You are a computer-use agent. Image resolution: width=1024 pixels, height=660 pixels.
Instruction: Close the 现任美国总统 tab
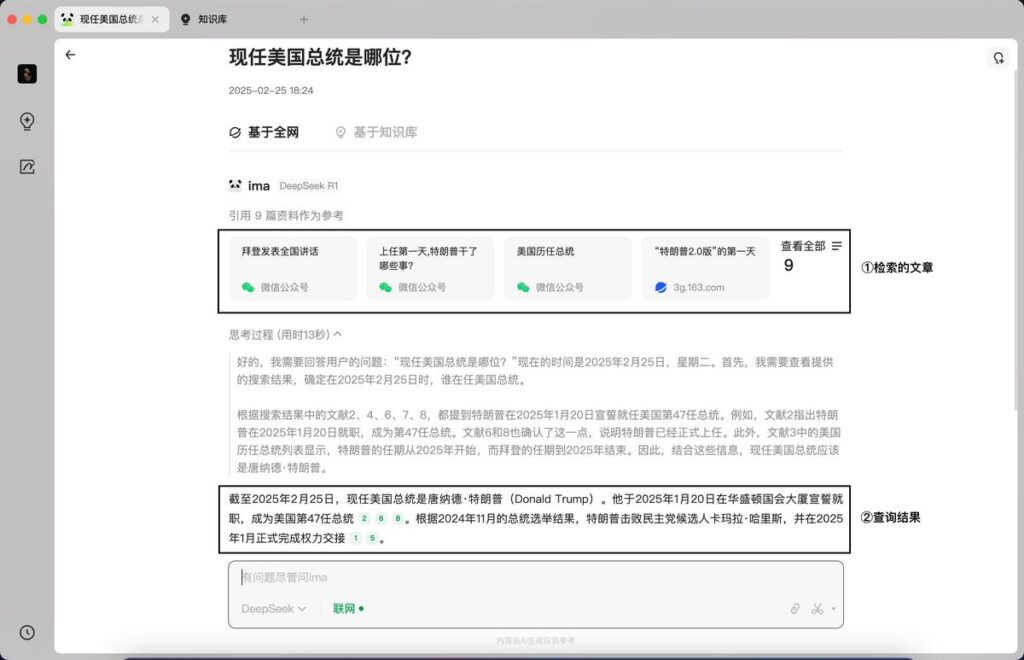coord(155,19)
